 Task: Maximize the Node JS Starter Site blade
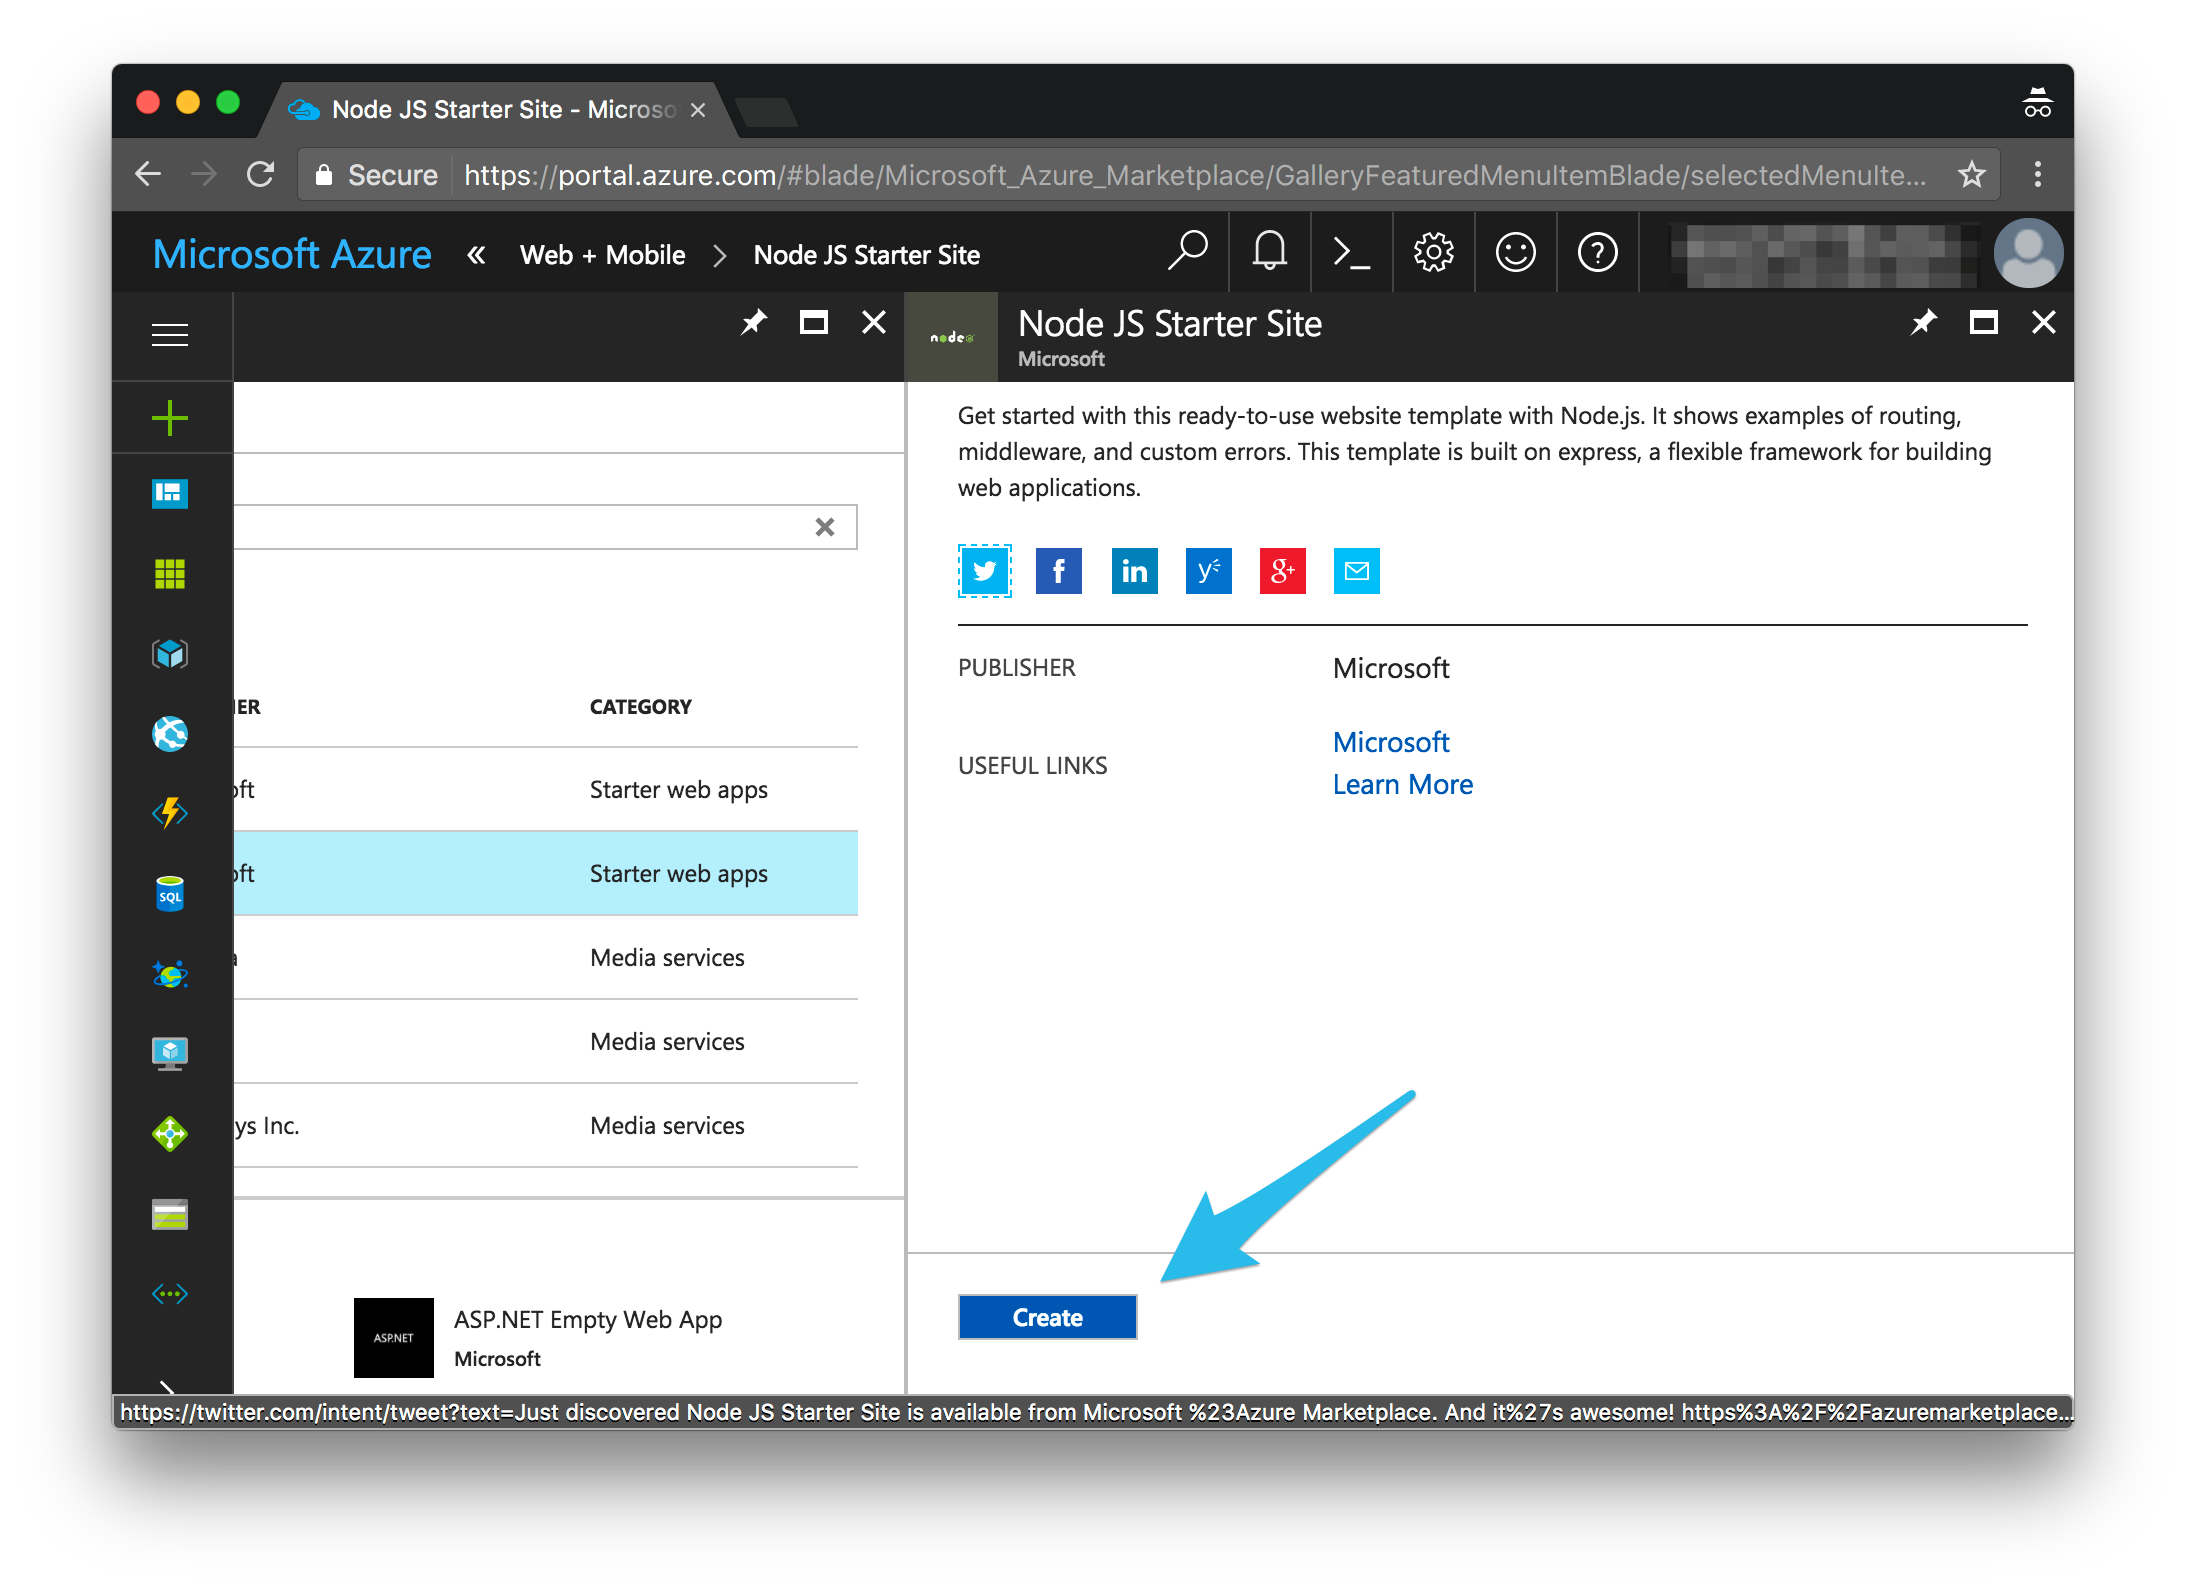(x=1983, y=322)
